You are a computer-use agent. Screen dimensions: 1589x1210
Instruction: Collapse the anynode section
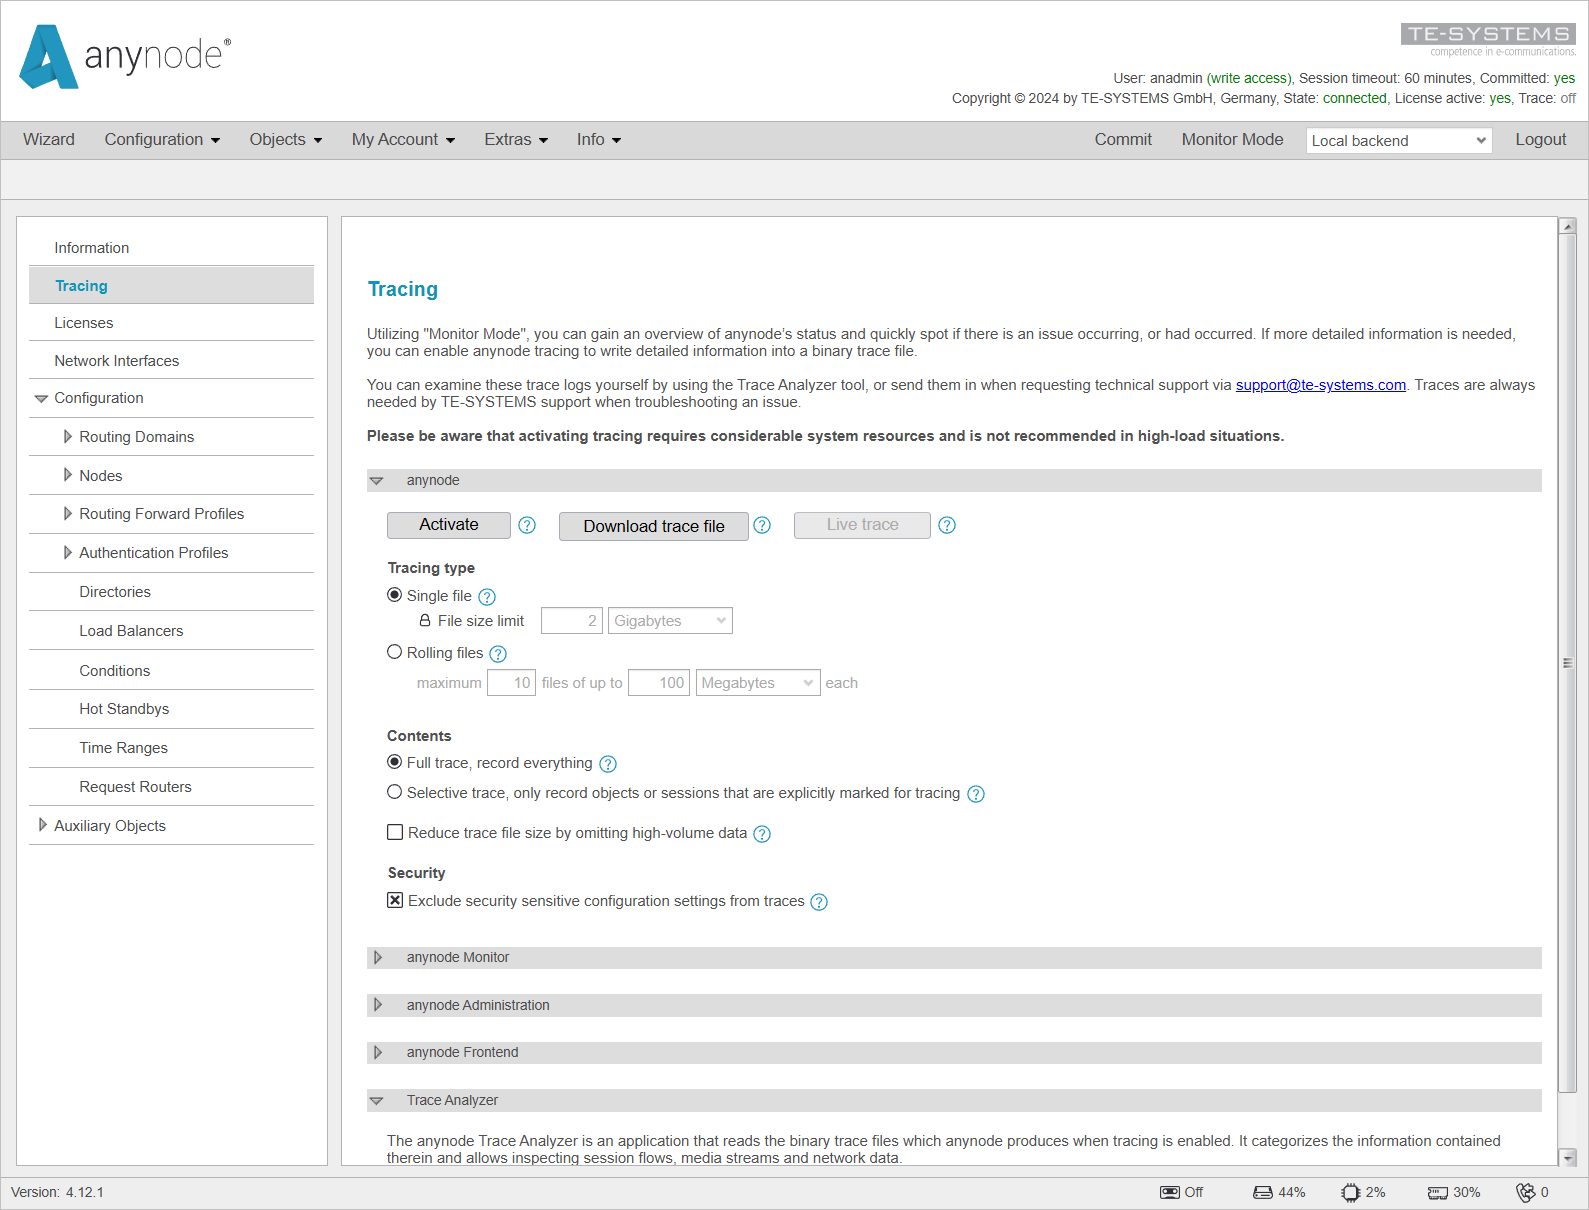[x=377, y=481]
